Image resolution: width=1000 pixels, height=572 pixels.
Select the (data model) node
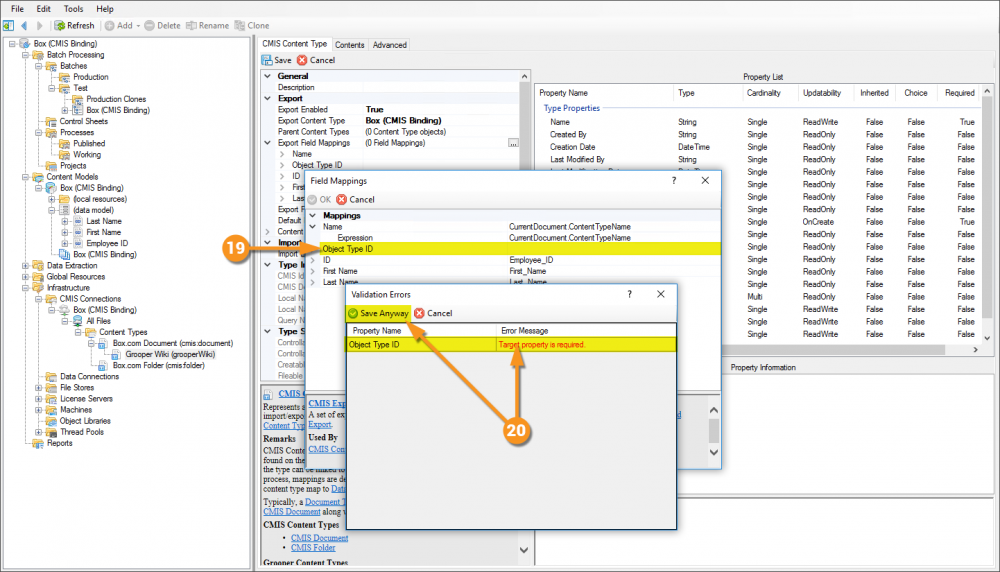[x=93, y=210]
